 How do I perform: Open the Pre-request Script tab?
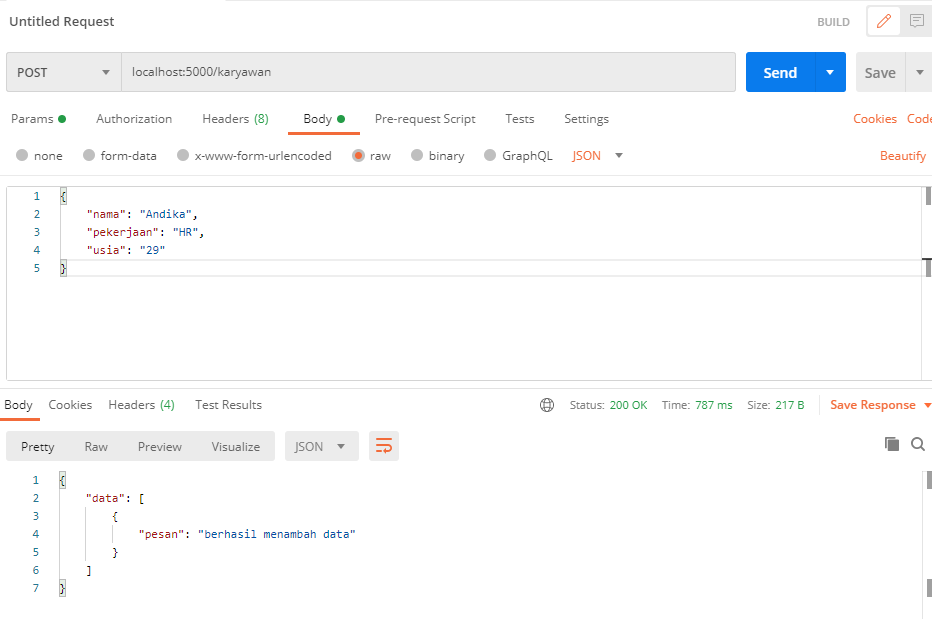click(425, 119)
